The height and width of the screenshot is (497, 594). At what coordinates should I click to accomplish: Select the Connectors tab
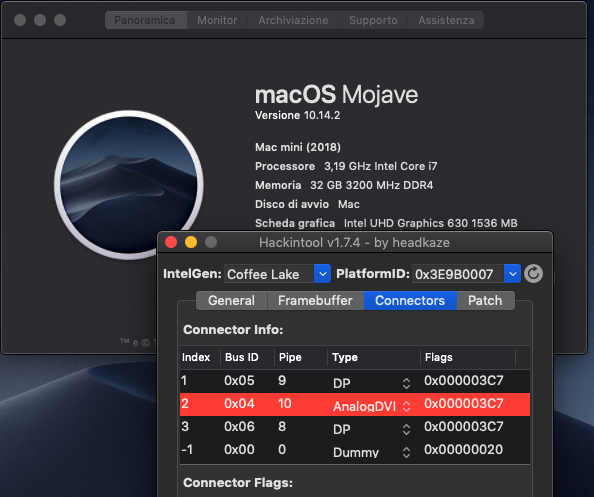coord(410,300)
